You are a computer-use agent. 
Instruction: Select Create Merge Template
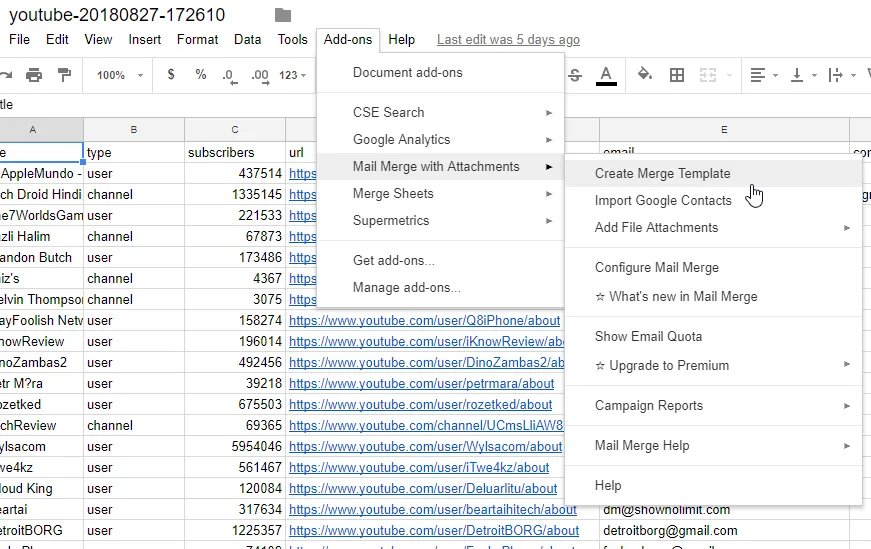[x=714, y=173]
